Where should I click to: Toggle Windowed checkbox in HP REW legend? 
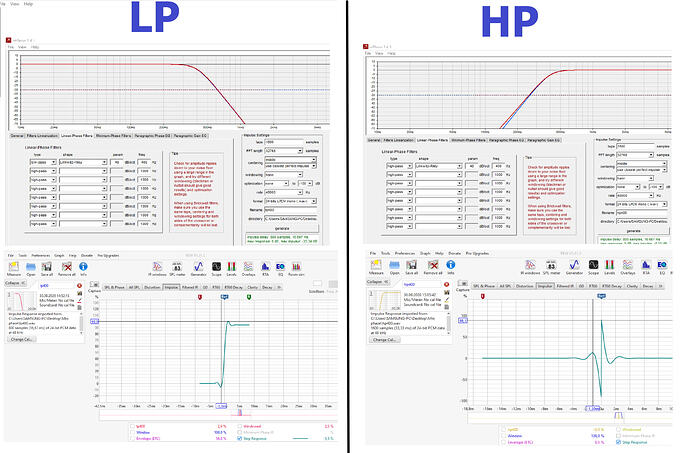point(619,430)
